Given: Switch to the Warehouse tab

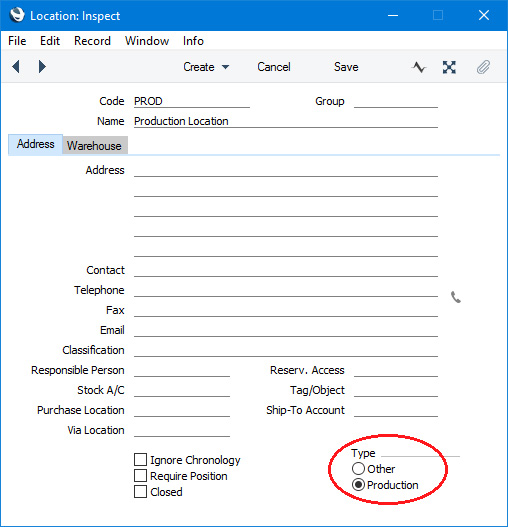Looking at the screenshot, I should 94,146.
